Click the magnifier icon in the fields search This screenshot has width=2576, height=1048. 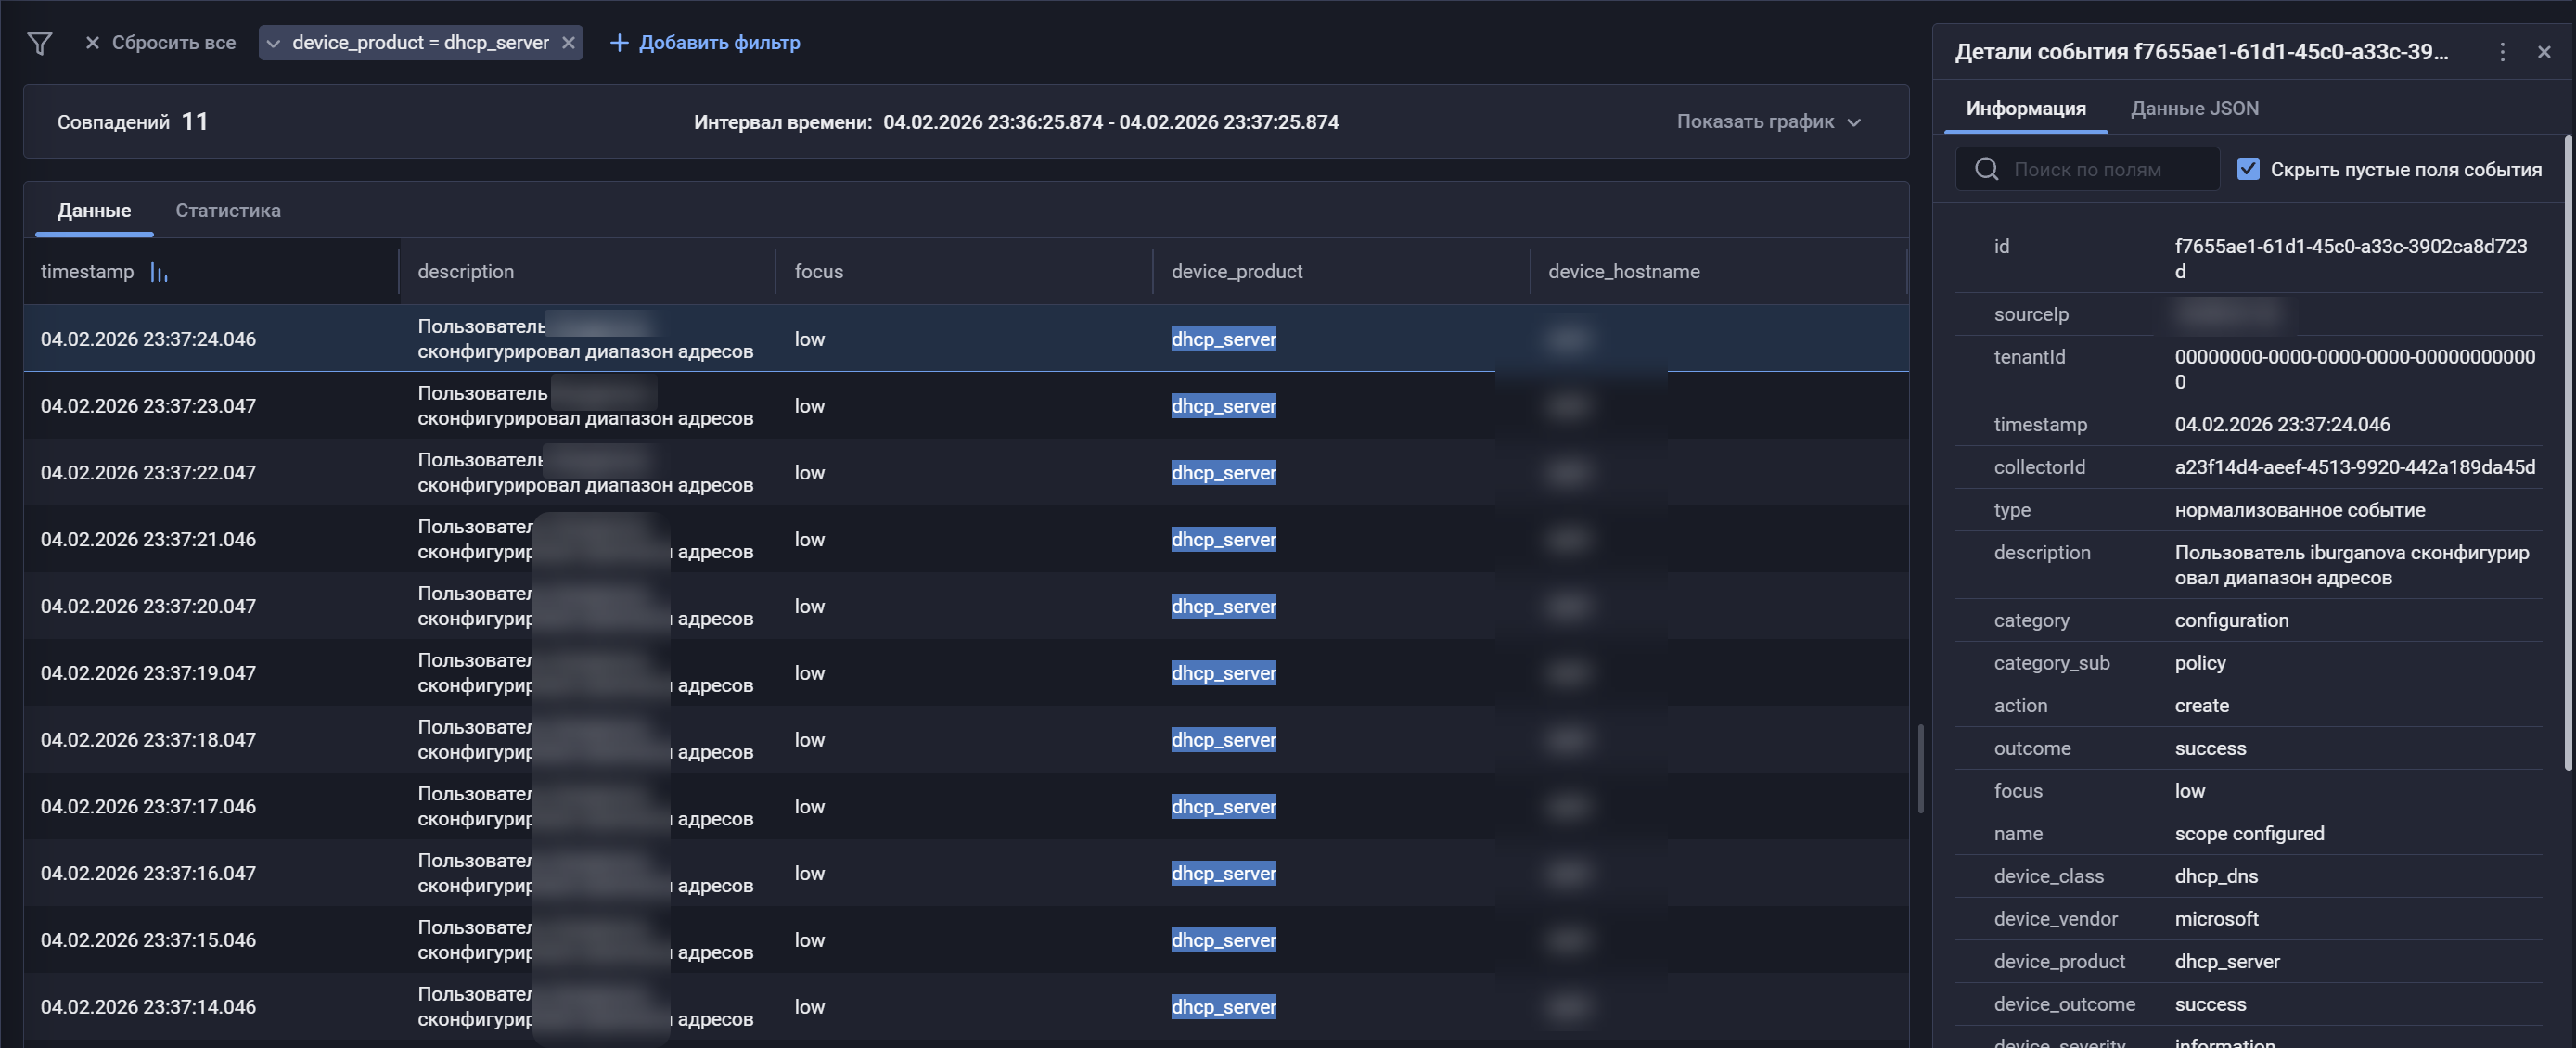(x=1986, y=168)
